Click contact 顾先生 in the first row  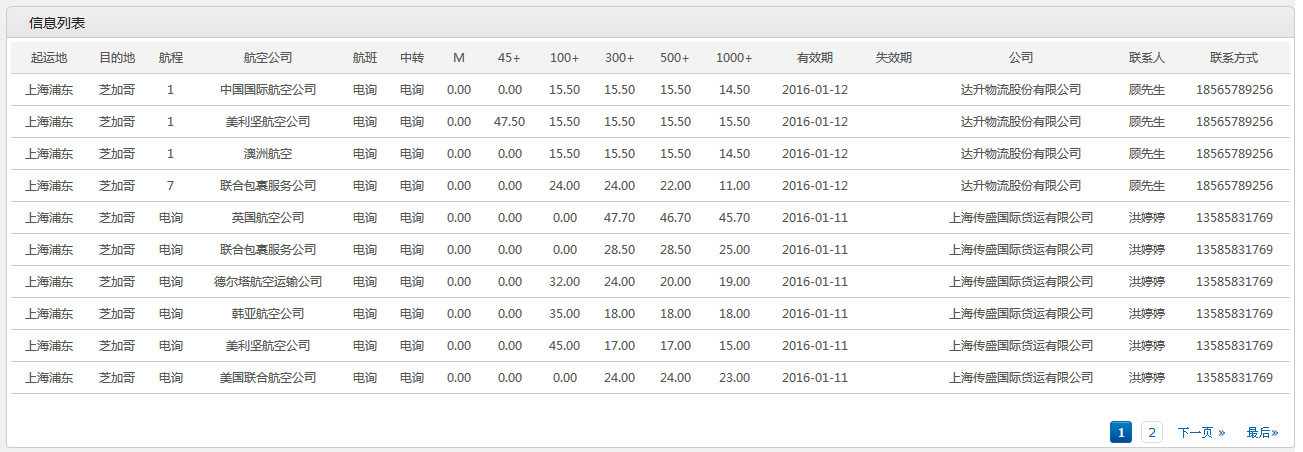[x=1147, y=90]
